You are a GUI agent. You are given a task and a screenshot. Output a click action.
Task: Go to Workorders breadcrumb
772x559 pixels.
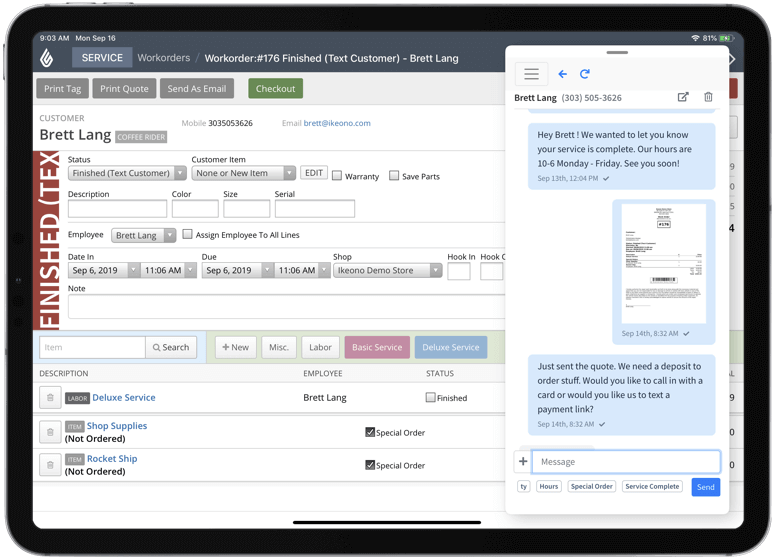(x=163, y=58)
